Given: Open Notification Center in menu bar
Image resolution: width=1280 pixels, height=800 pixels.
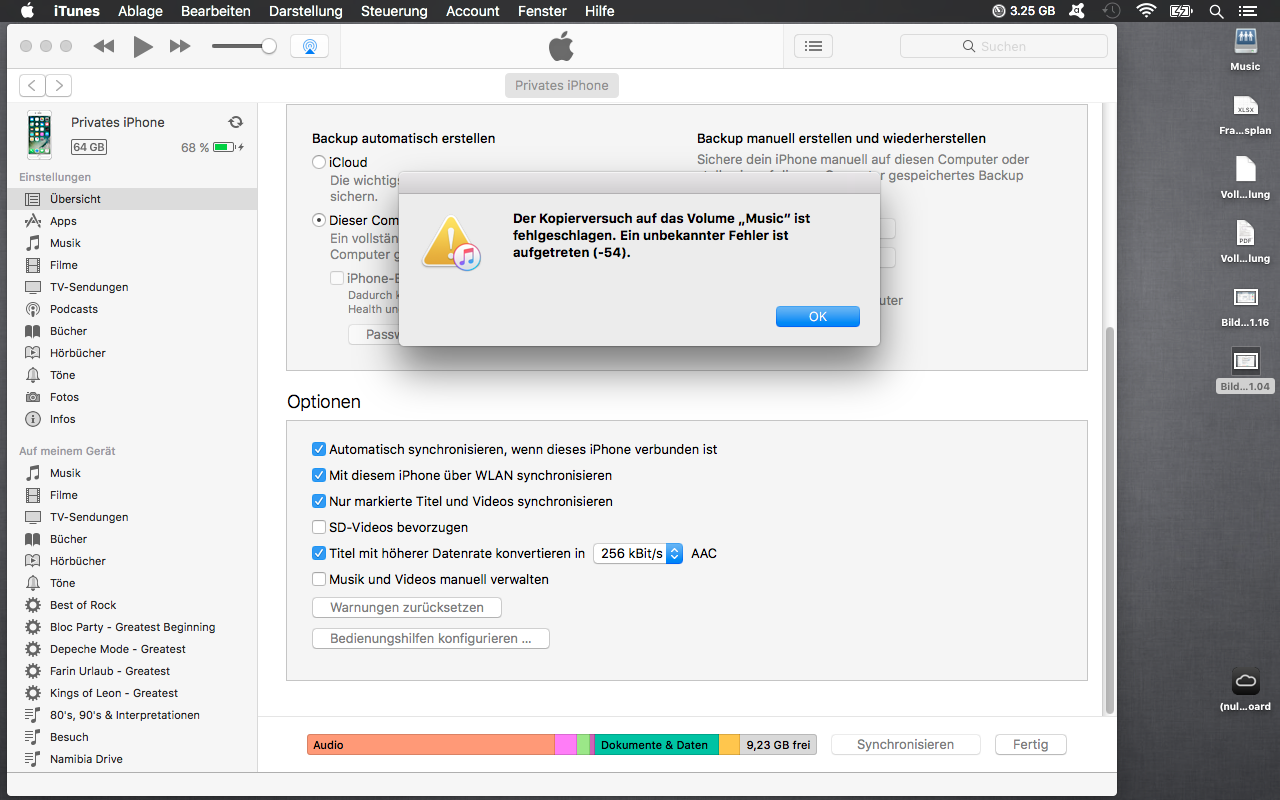Looking at the screenshot, I should 1250,11.
